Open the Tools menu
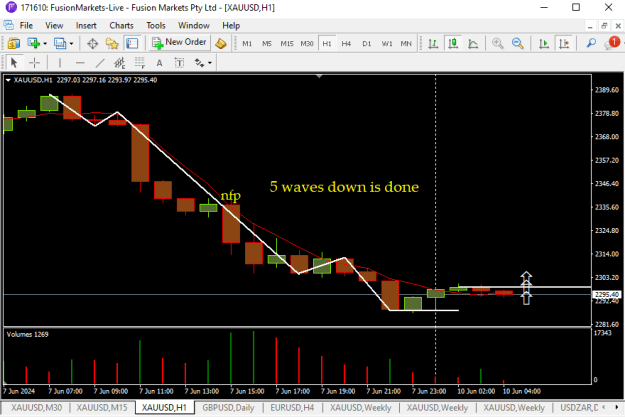 pos(155,26)
